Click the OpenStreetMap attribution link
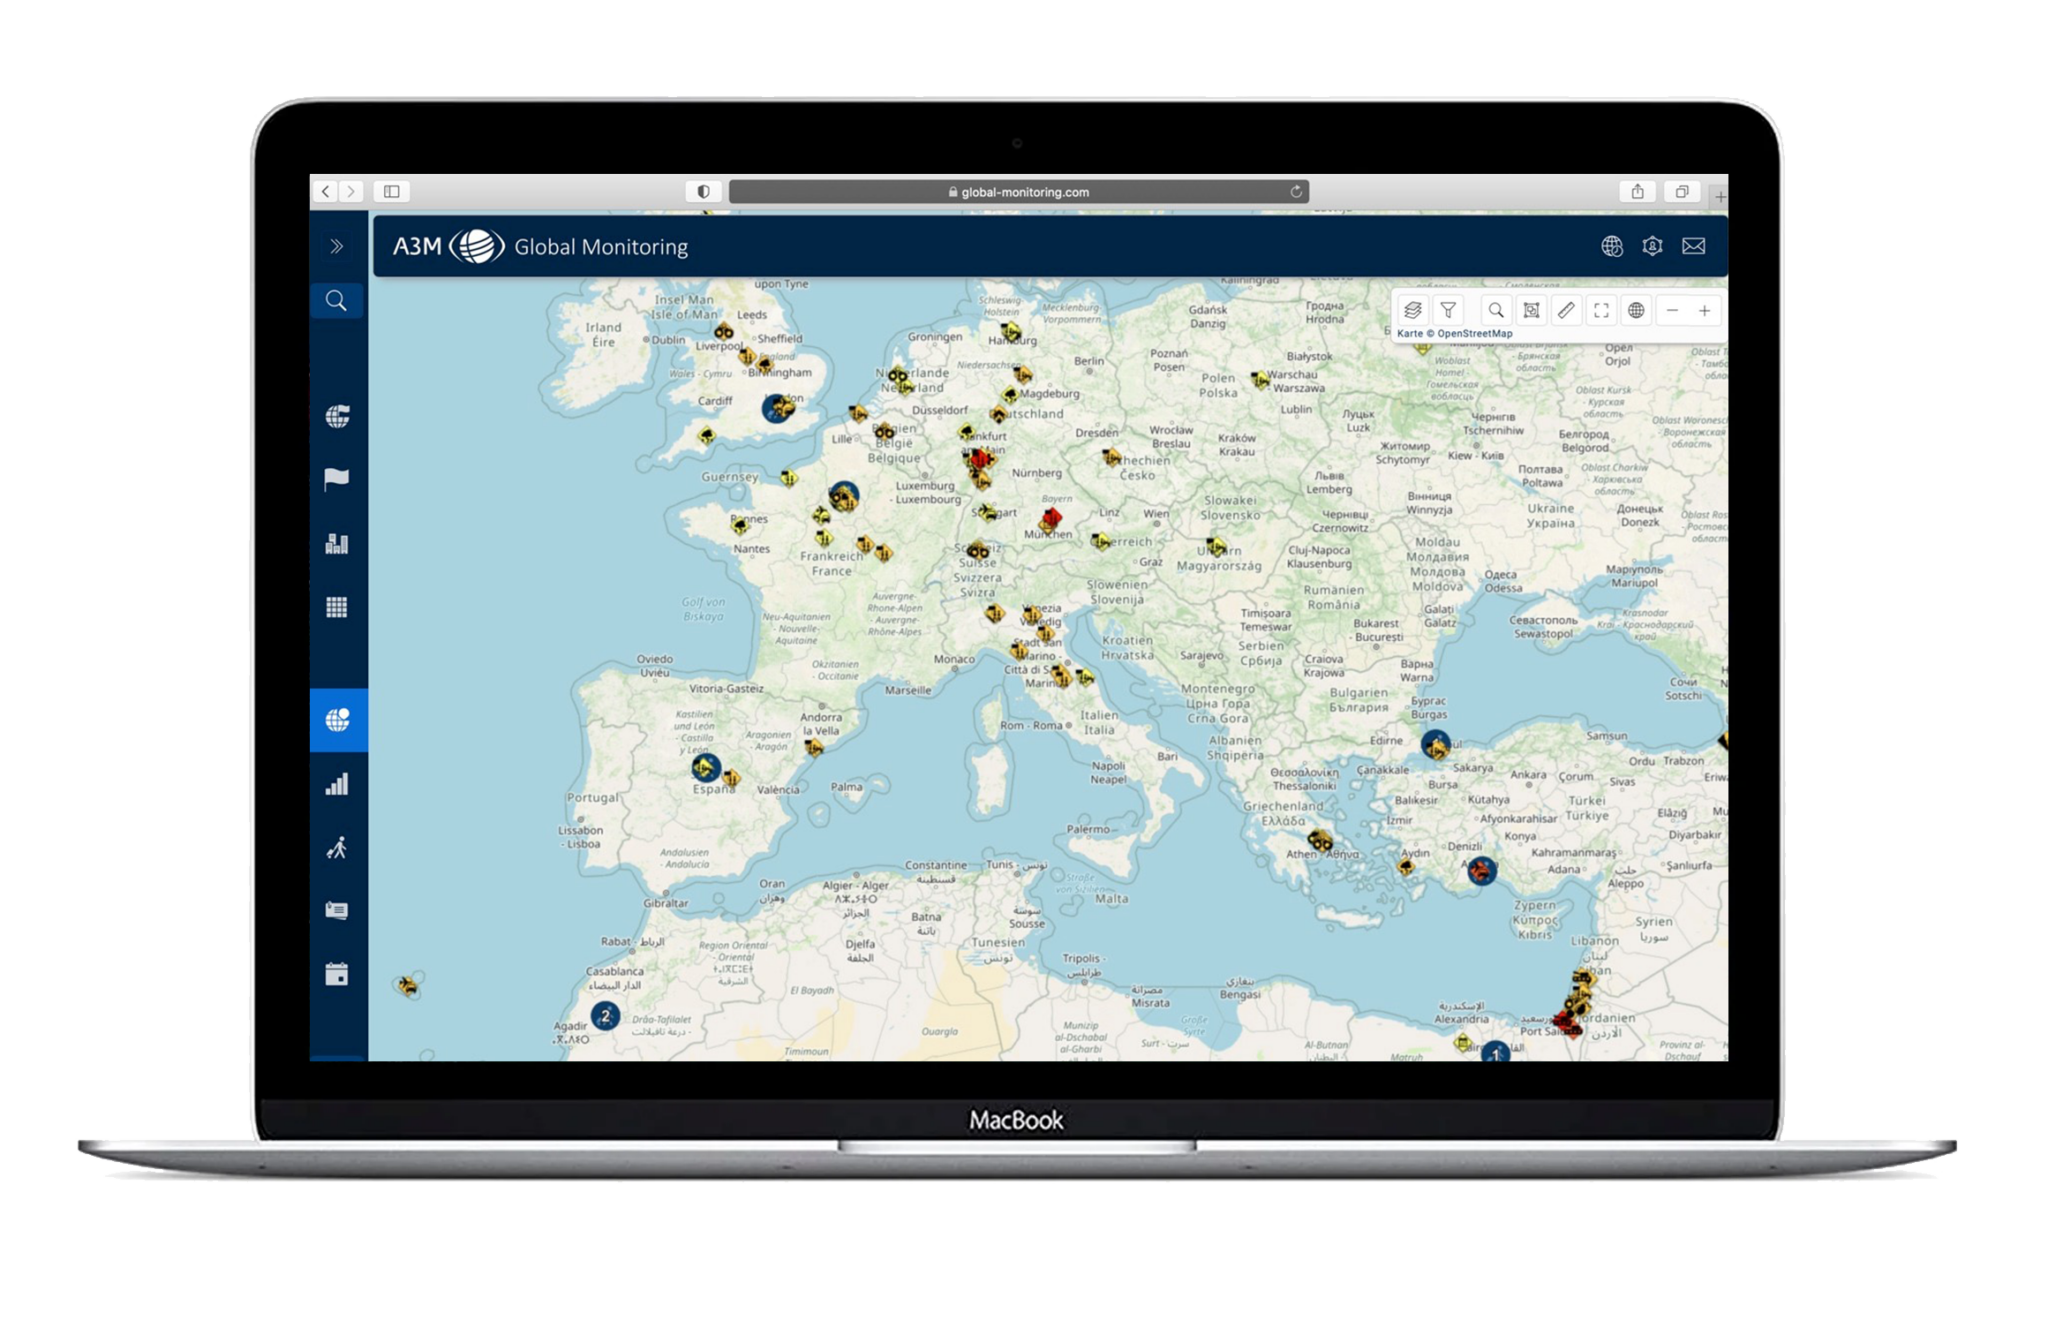 coord(1474,334)
